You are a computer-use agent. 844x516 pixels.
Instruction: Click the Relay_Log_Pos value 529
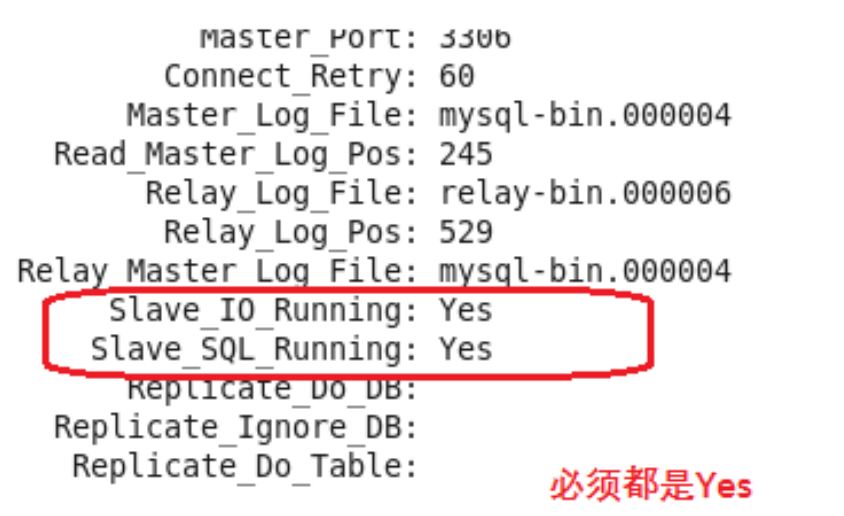click(x=466, y=232)
